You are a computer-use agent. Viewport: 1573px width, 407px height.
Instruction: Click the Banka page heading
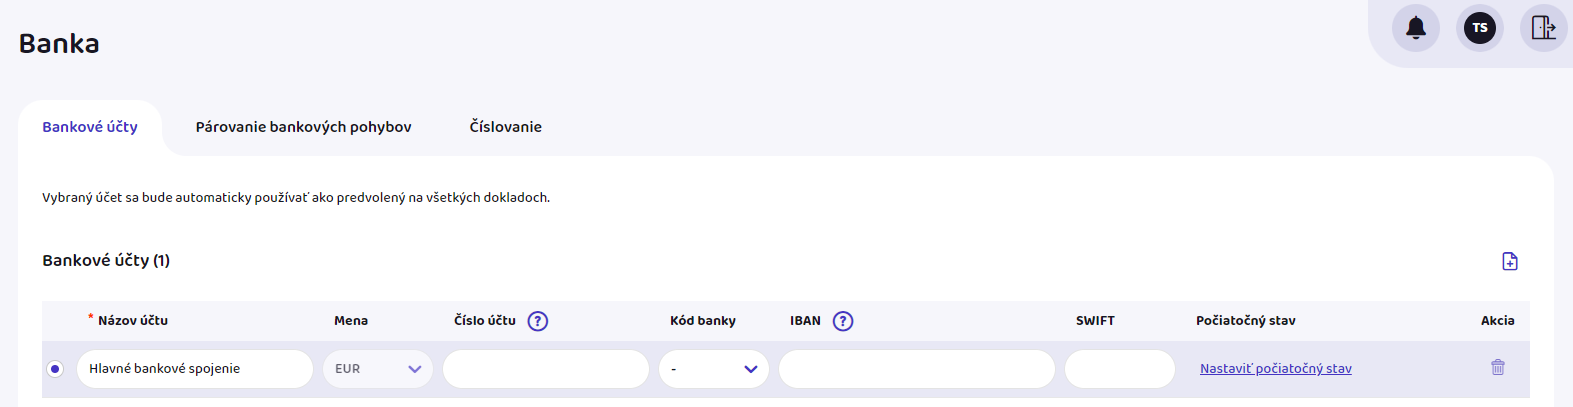point(59,44)
